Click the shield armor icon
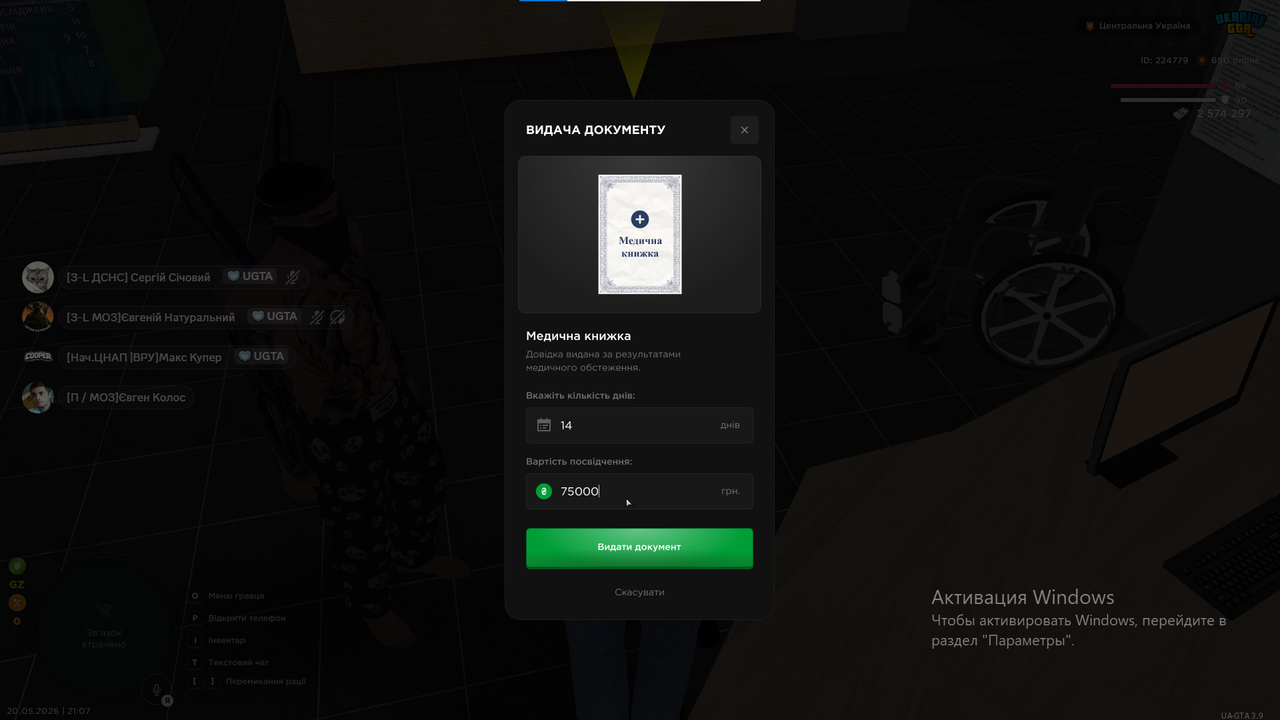 point(1224,100)
